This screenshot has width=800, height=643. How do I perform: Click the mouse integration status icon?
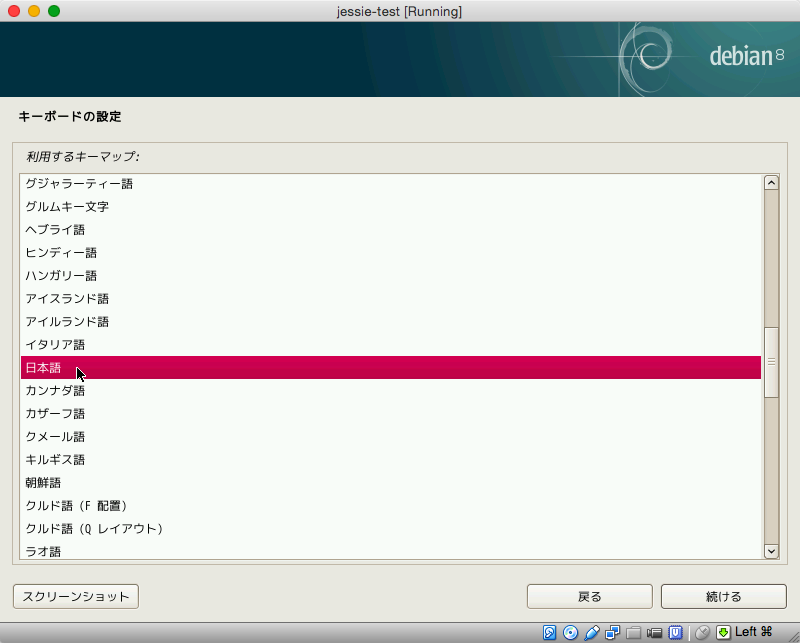(703, 633)
